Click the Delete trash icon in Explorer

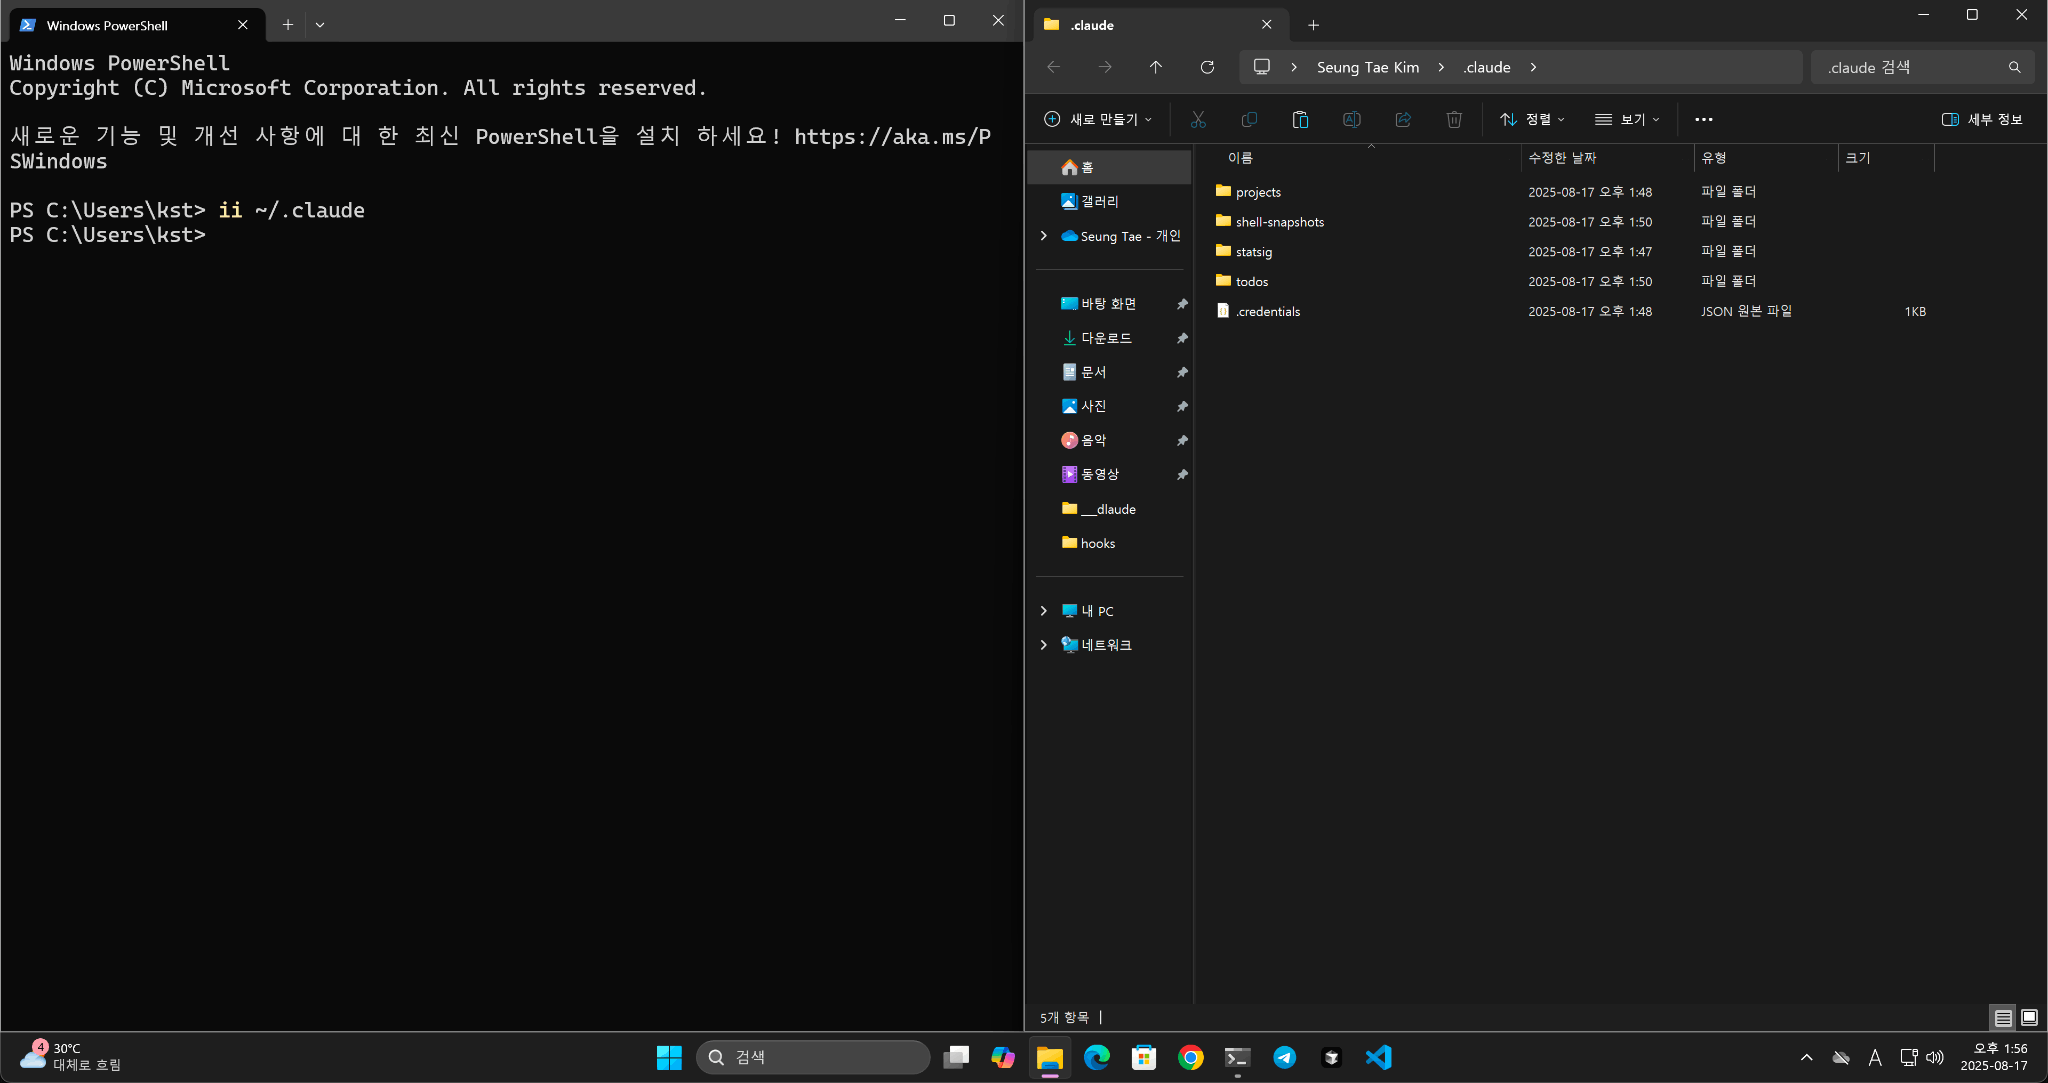(x=1454, y=120)
